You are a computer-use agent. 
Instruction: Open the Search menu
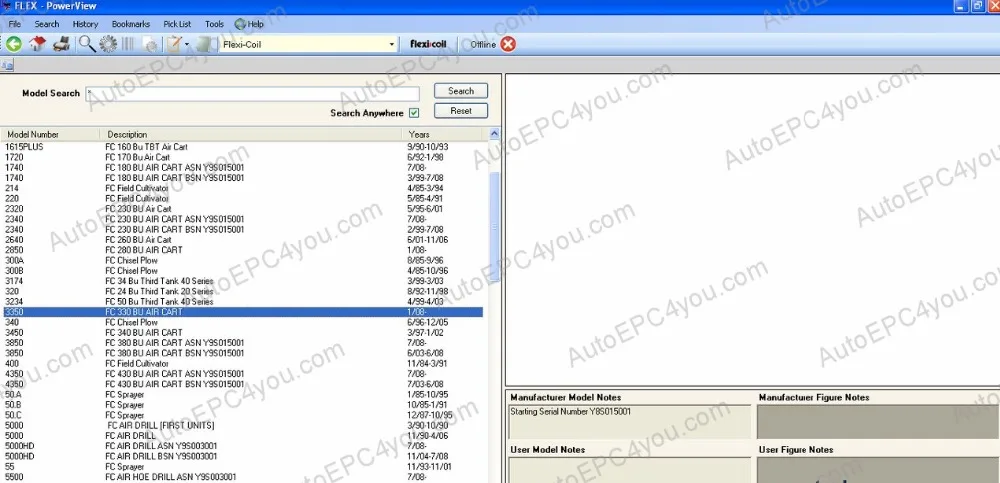(x=47, y=24)
